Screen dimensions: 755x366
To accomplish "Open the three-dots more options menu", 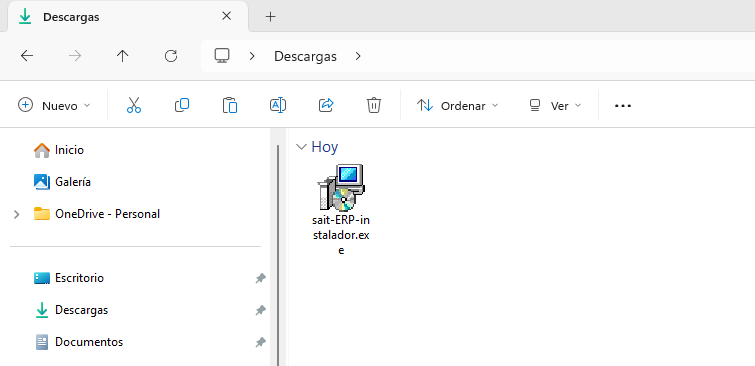I will (x=623, y=105).
